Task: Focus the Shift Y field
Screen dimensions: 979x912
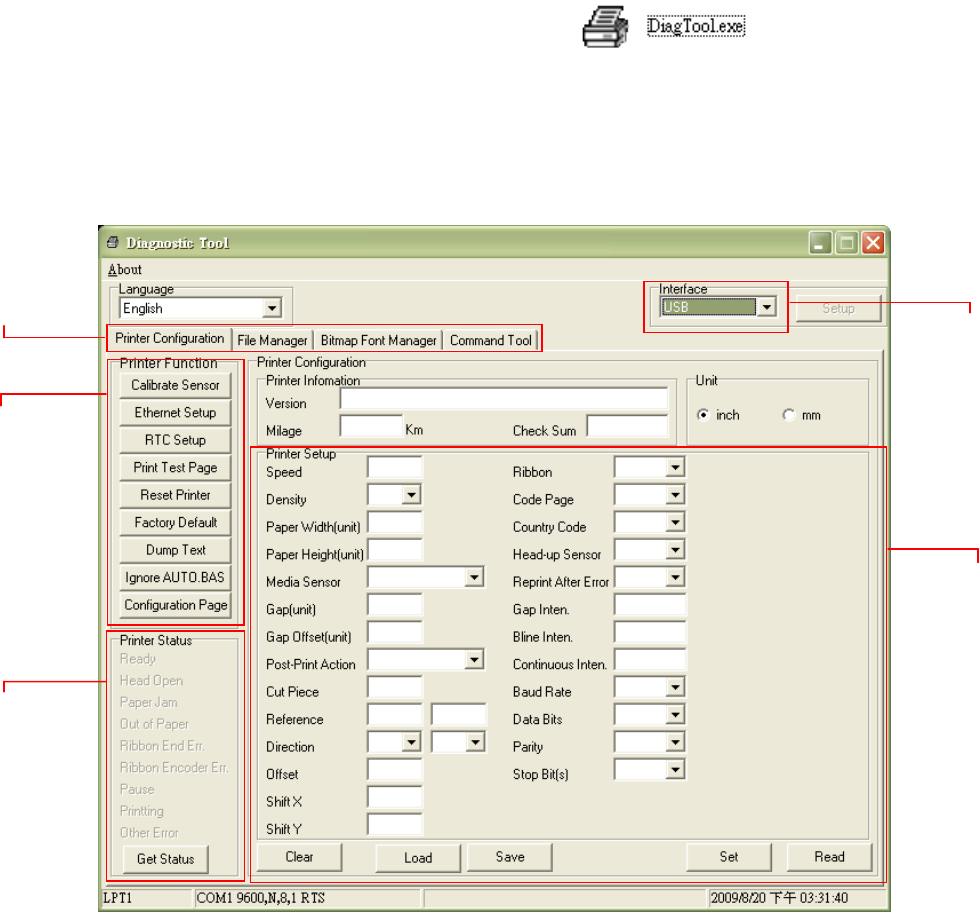Action: click(x=395, y=825)
